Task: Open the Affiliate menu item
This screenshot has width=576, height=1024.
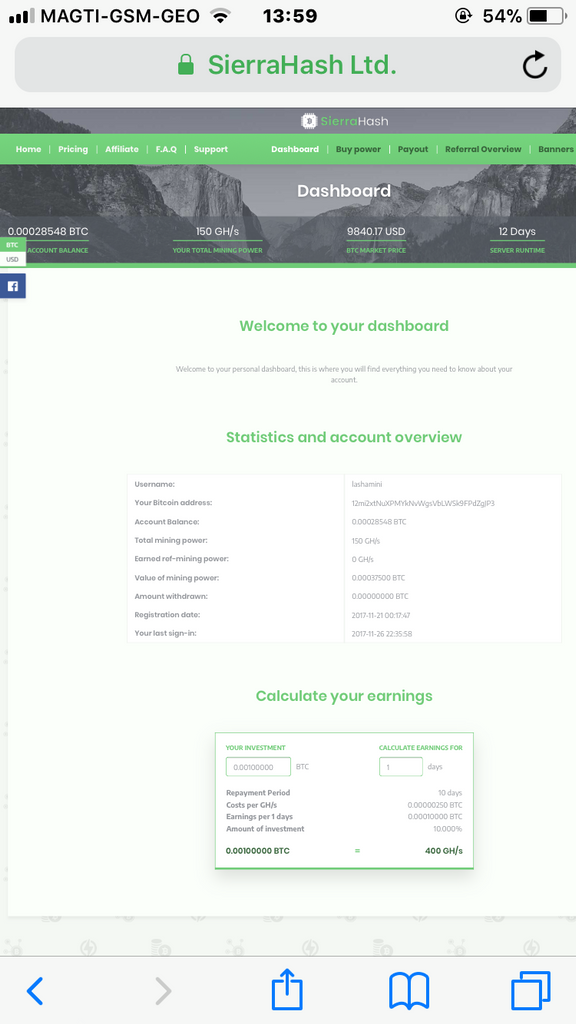Action: [x=122, y=149]
